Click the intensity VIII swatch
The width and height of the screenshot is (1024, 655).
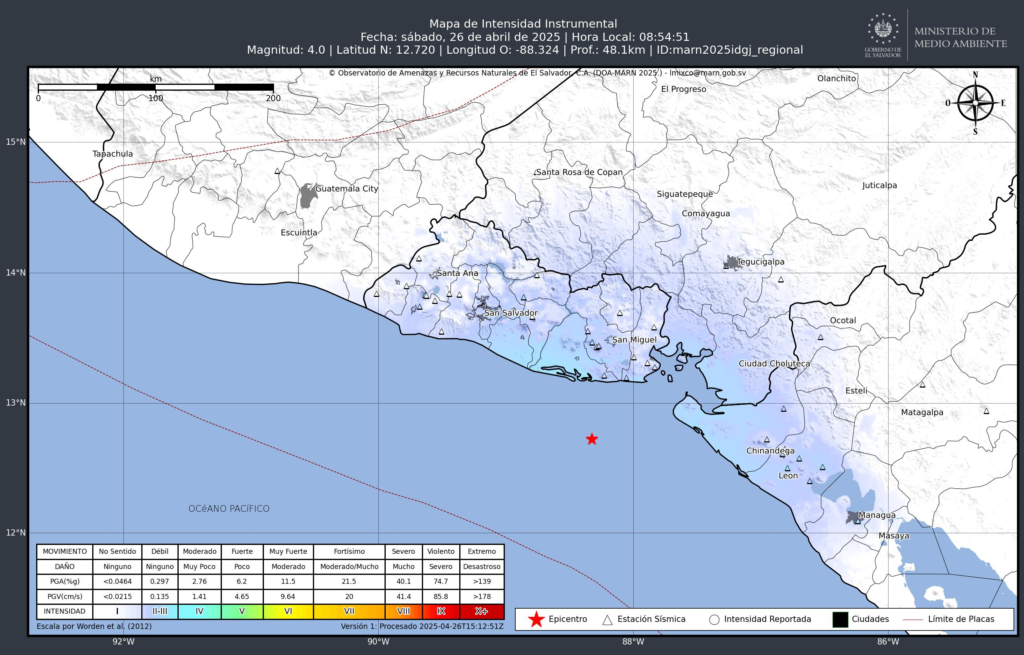404,612
